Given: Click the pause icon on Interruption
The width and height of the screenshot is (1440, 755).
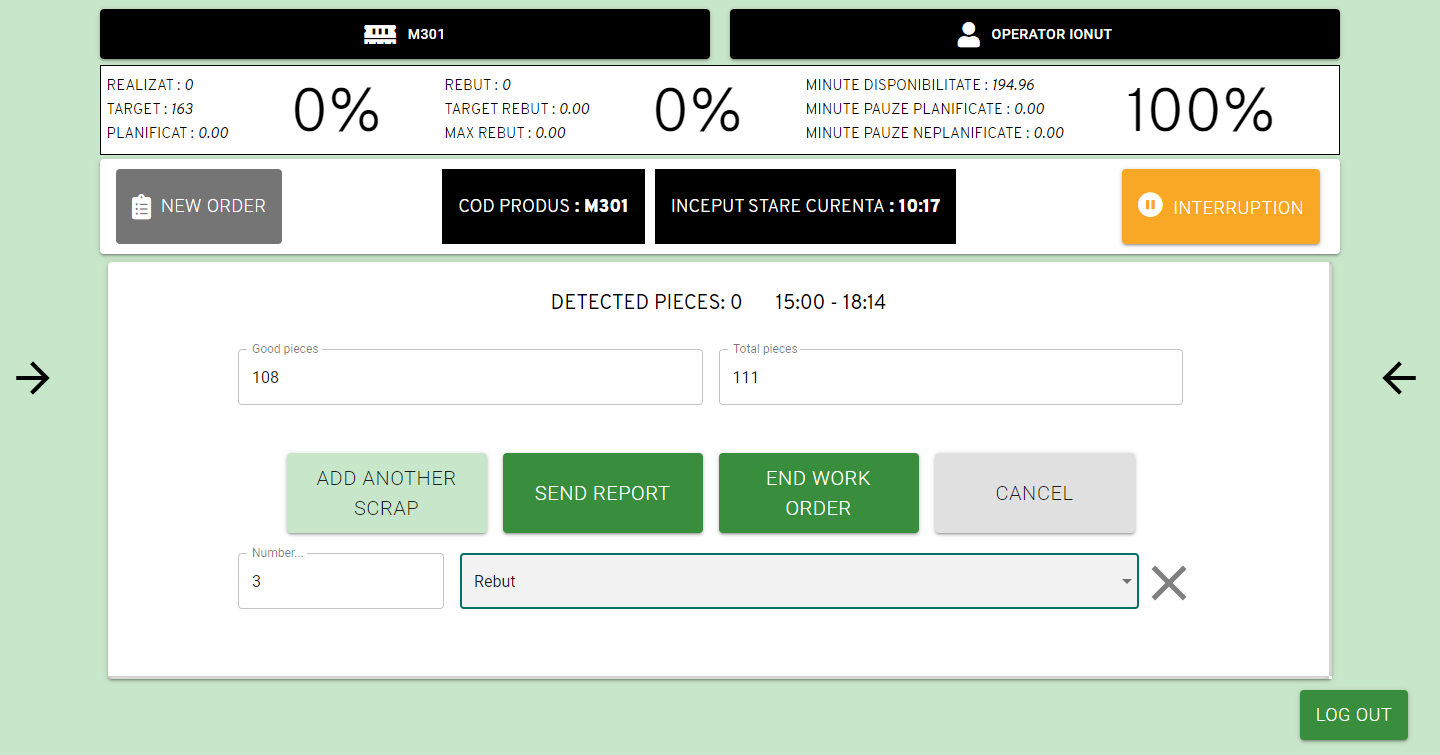Looking at the screenshot, I should (x=1150, y=206).
